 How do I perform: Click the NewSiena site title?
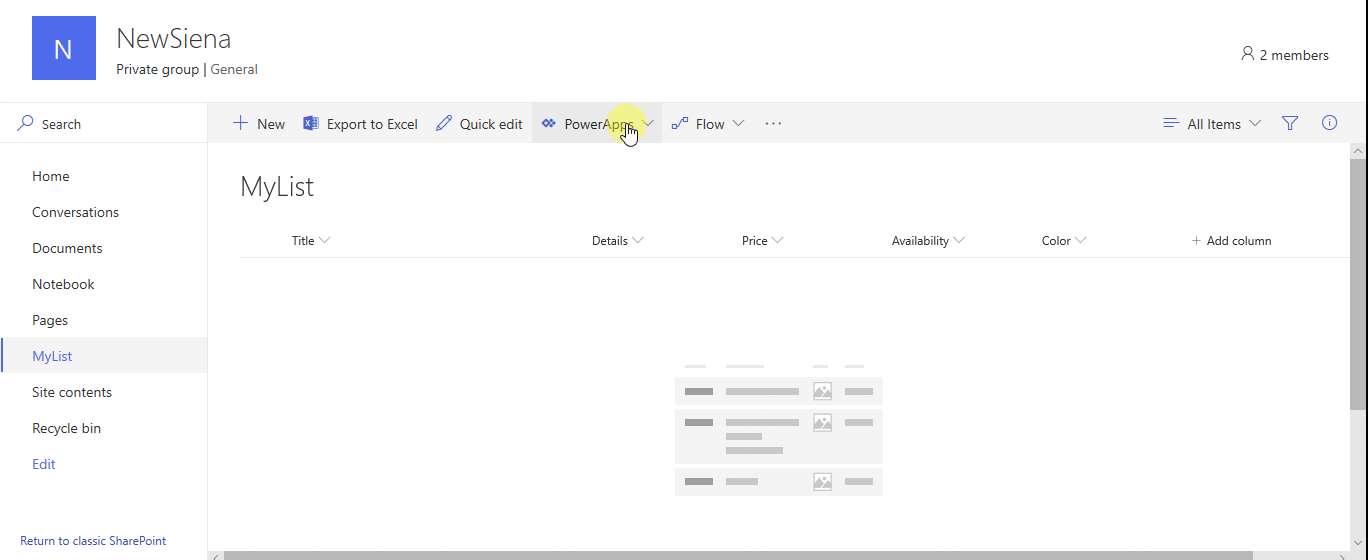click(x=174, y=38)
